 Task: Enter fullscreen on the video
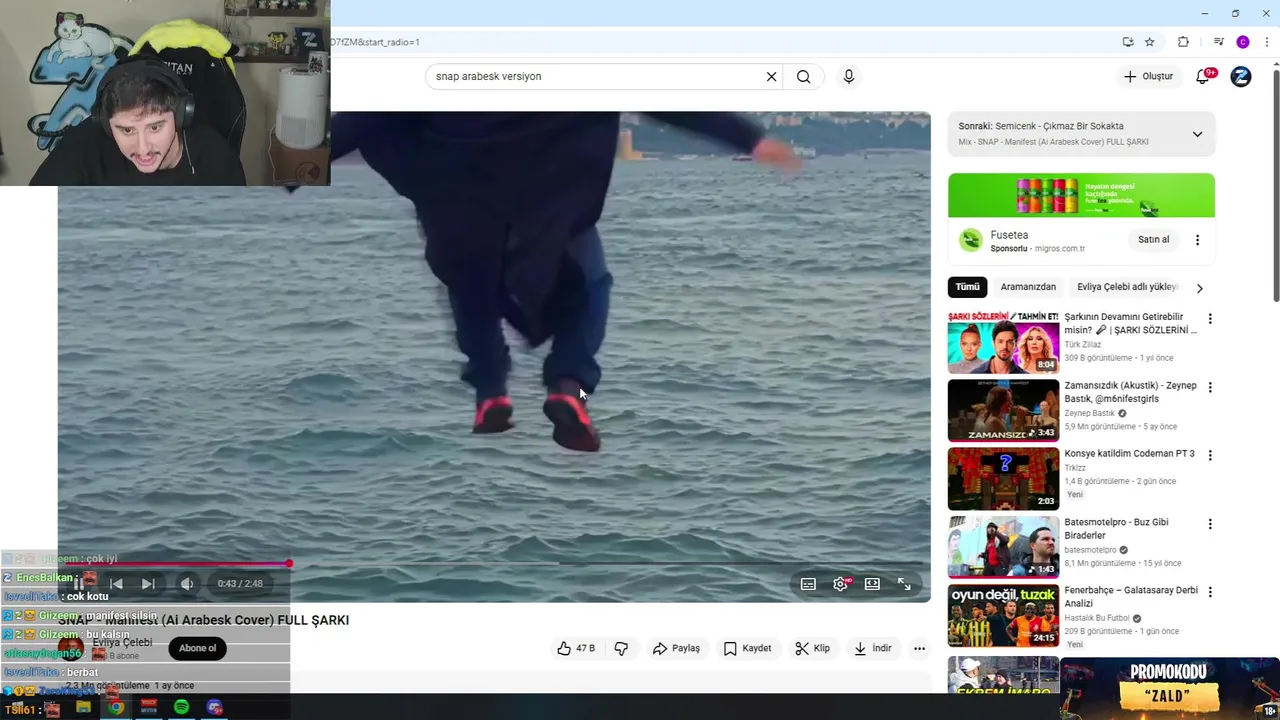click(x=904, y=584)
